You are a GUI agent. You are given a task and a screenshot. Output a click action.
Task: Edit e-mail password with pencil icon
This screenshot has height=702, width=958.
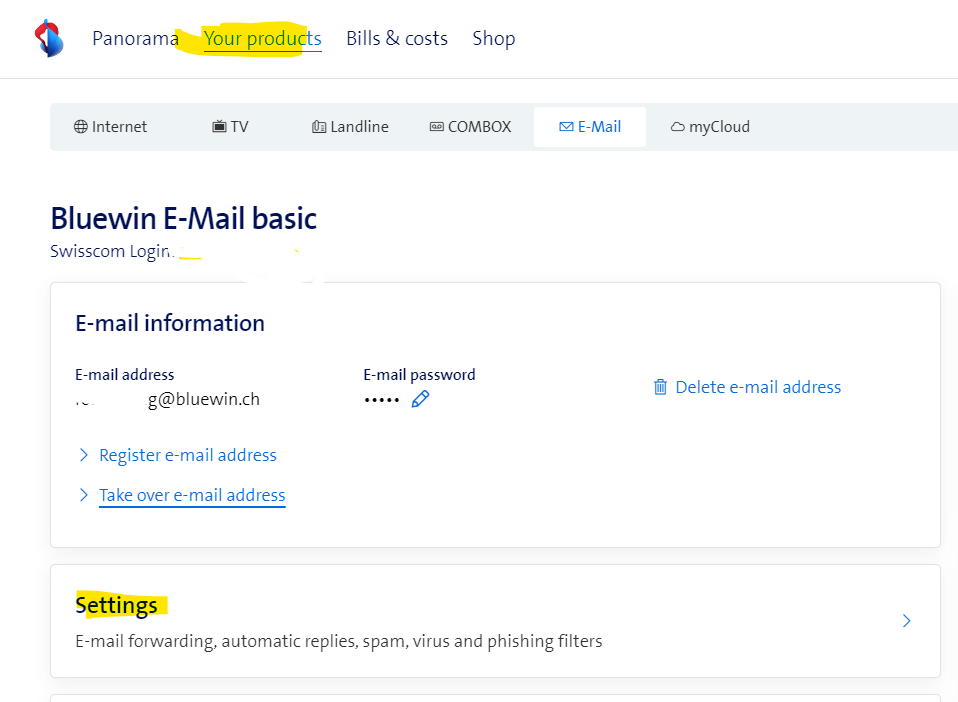420,399
